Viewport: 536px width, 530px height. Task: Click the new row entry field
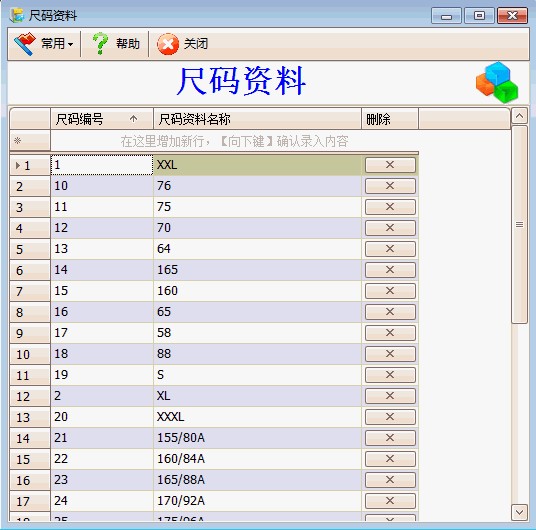[234, 141]
